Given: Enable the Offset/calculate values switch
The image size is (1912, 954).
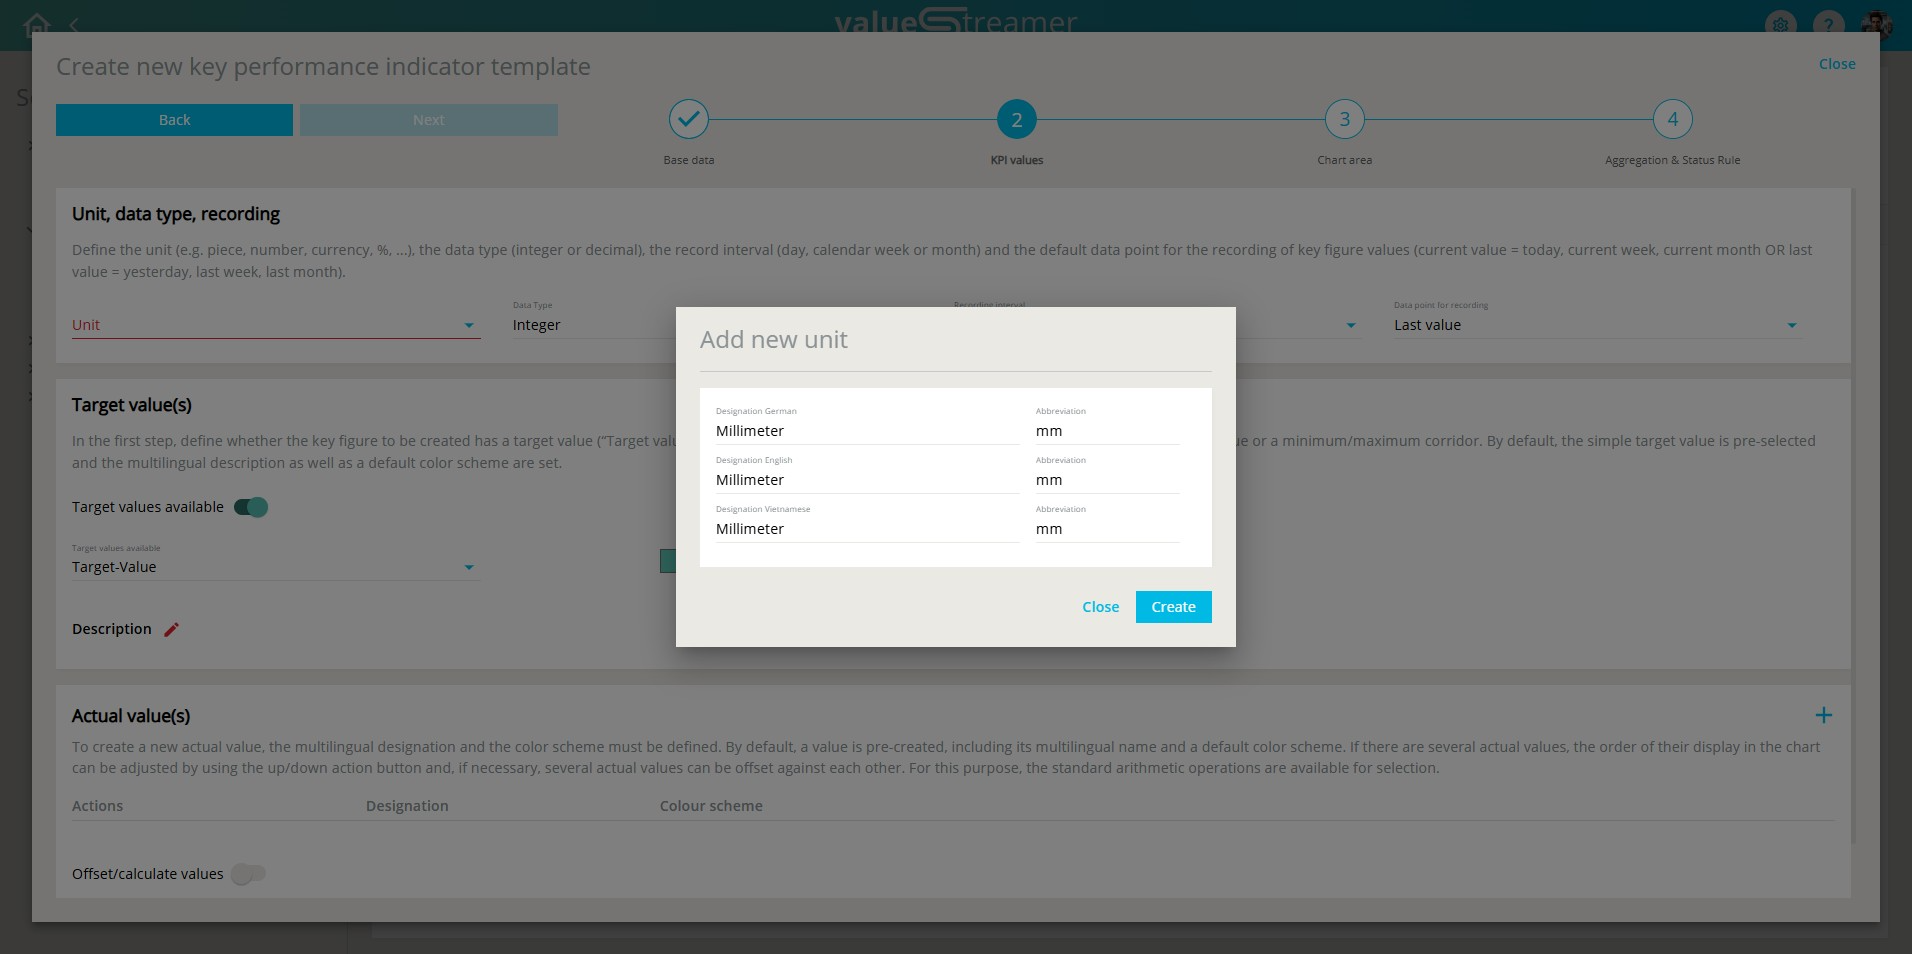Looking at the screenshot, I should [248, 874].
